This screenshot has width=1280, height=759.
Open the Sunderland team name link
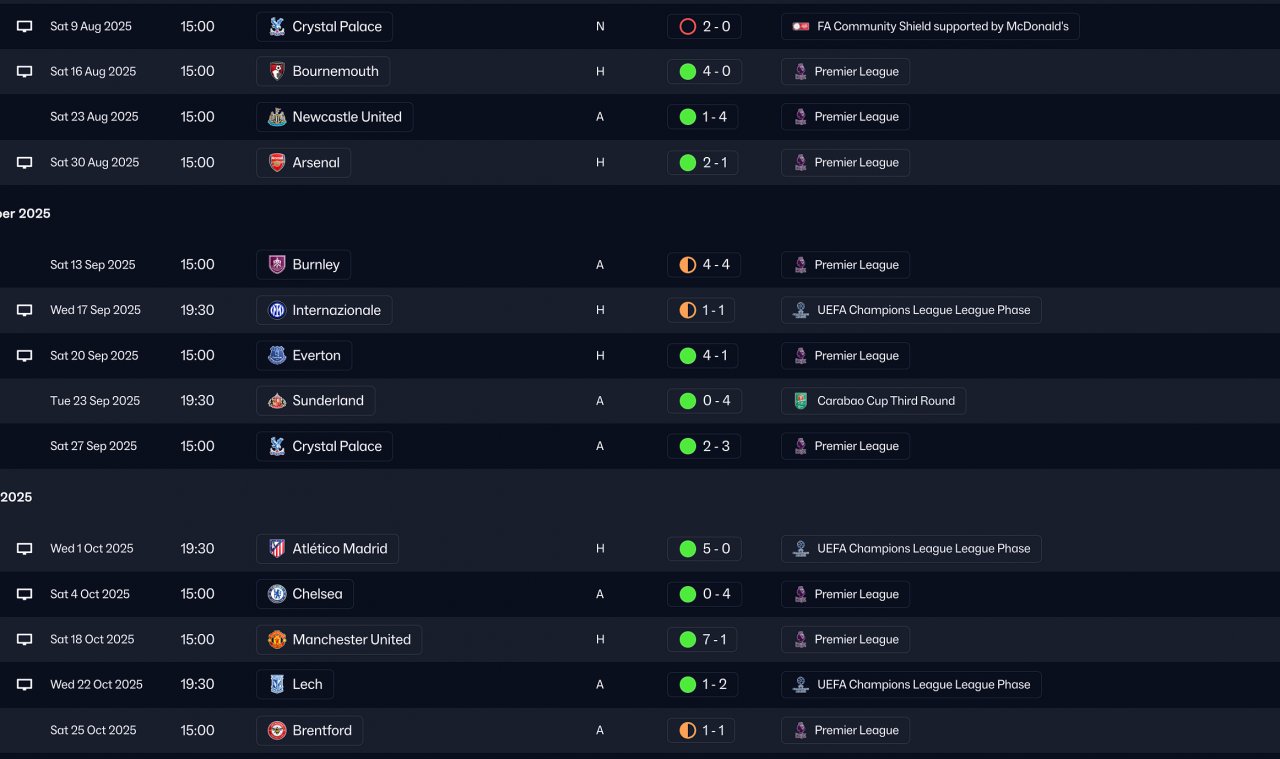tap(327, 401)
